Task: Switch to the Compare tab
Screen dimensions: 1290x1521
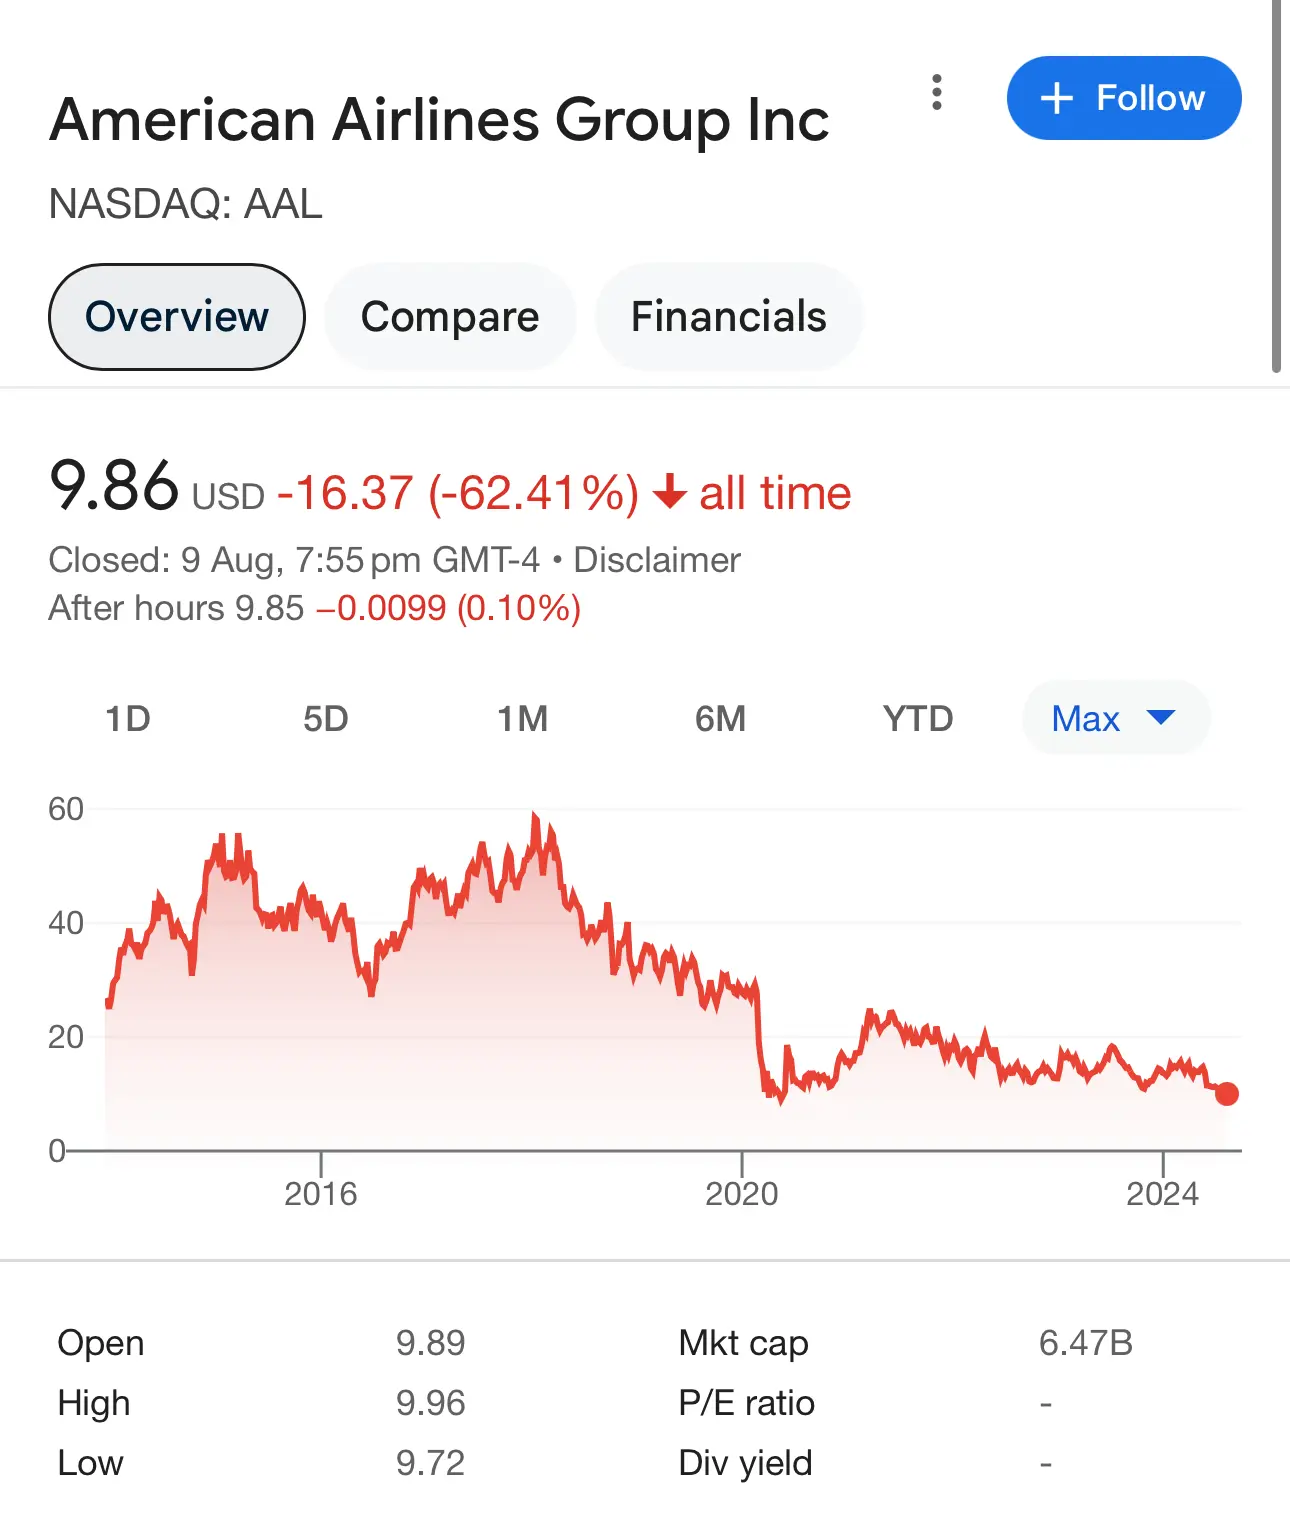Action: (450, 317)
